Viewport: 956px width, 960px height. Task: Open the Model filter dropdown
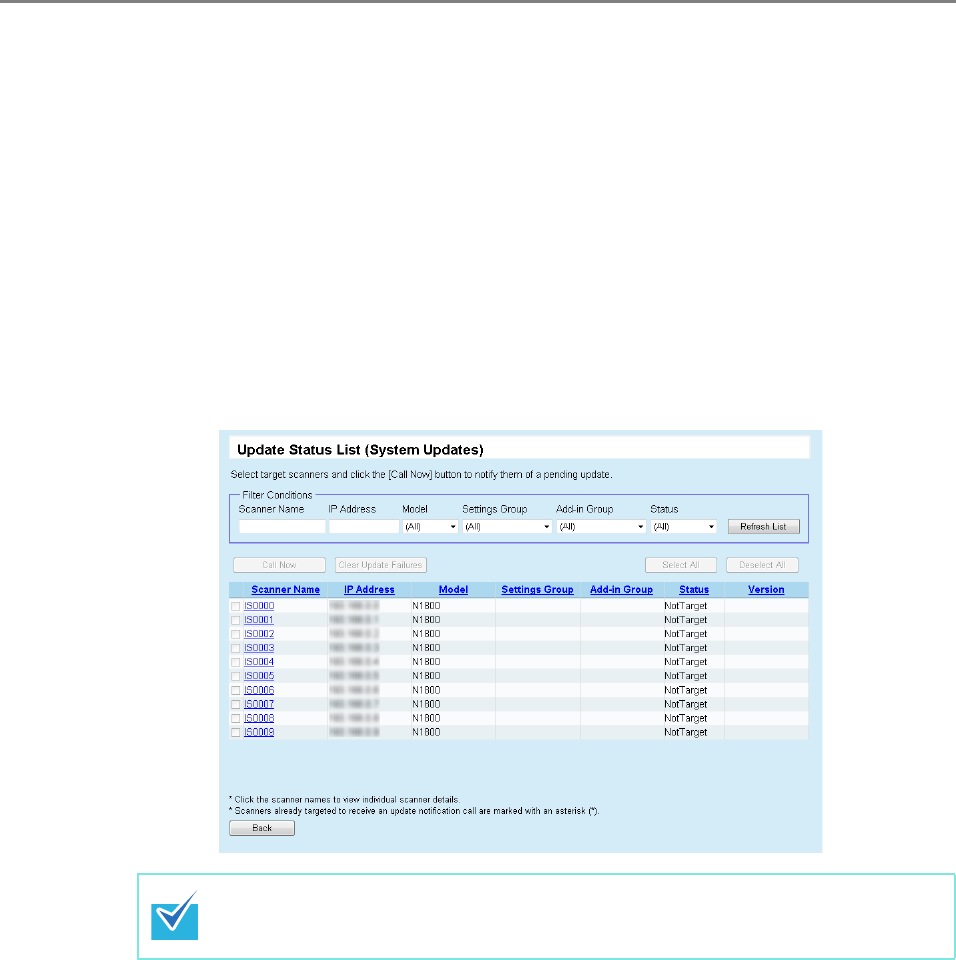click(x=430, y=526)
